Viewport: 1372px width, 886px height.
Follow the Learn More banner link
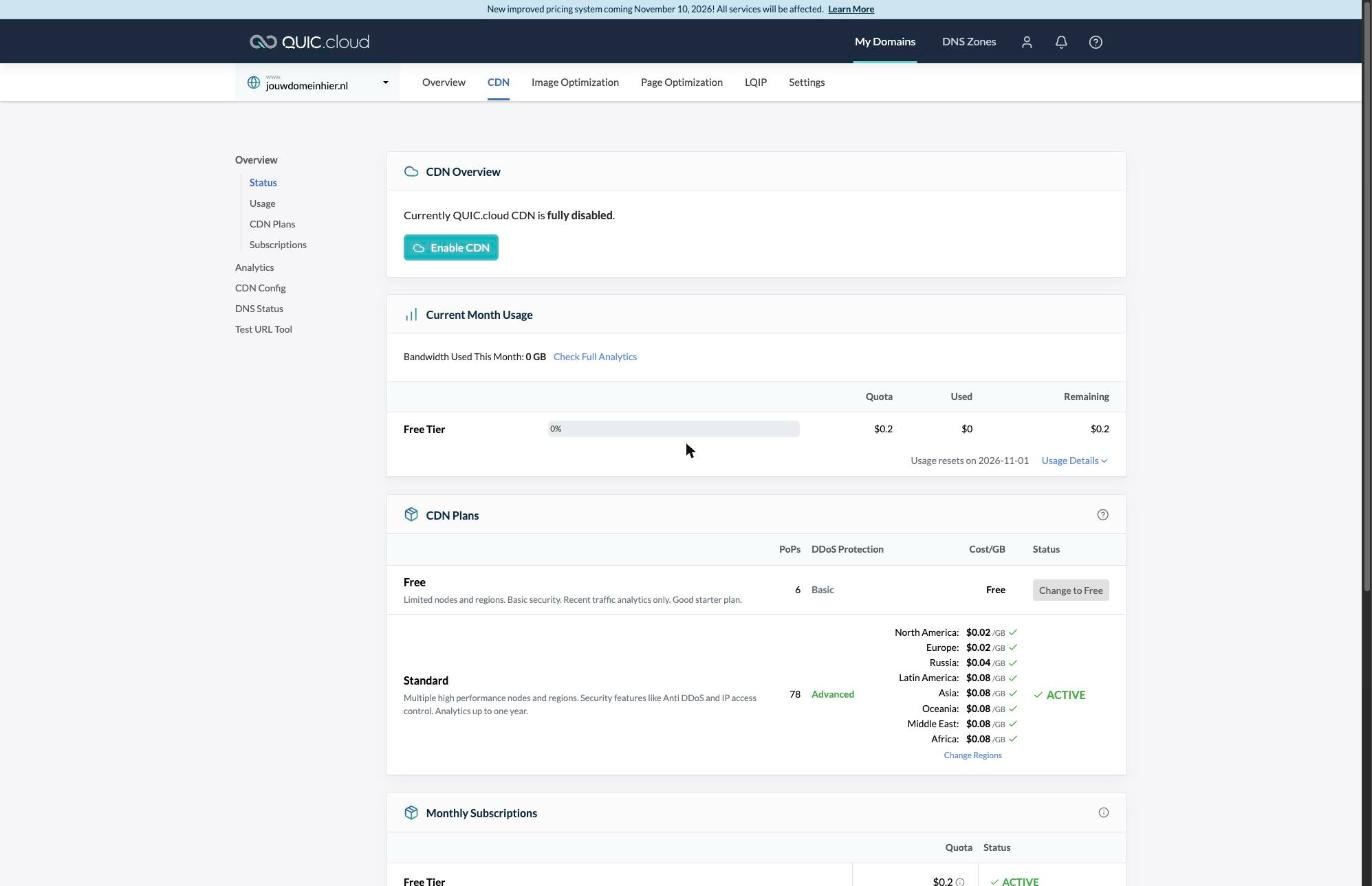click(x=851, y=9)
